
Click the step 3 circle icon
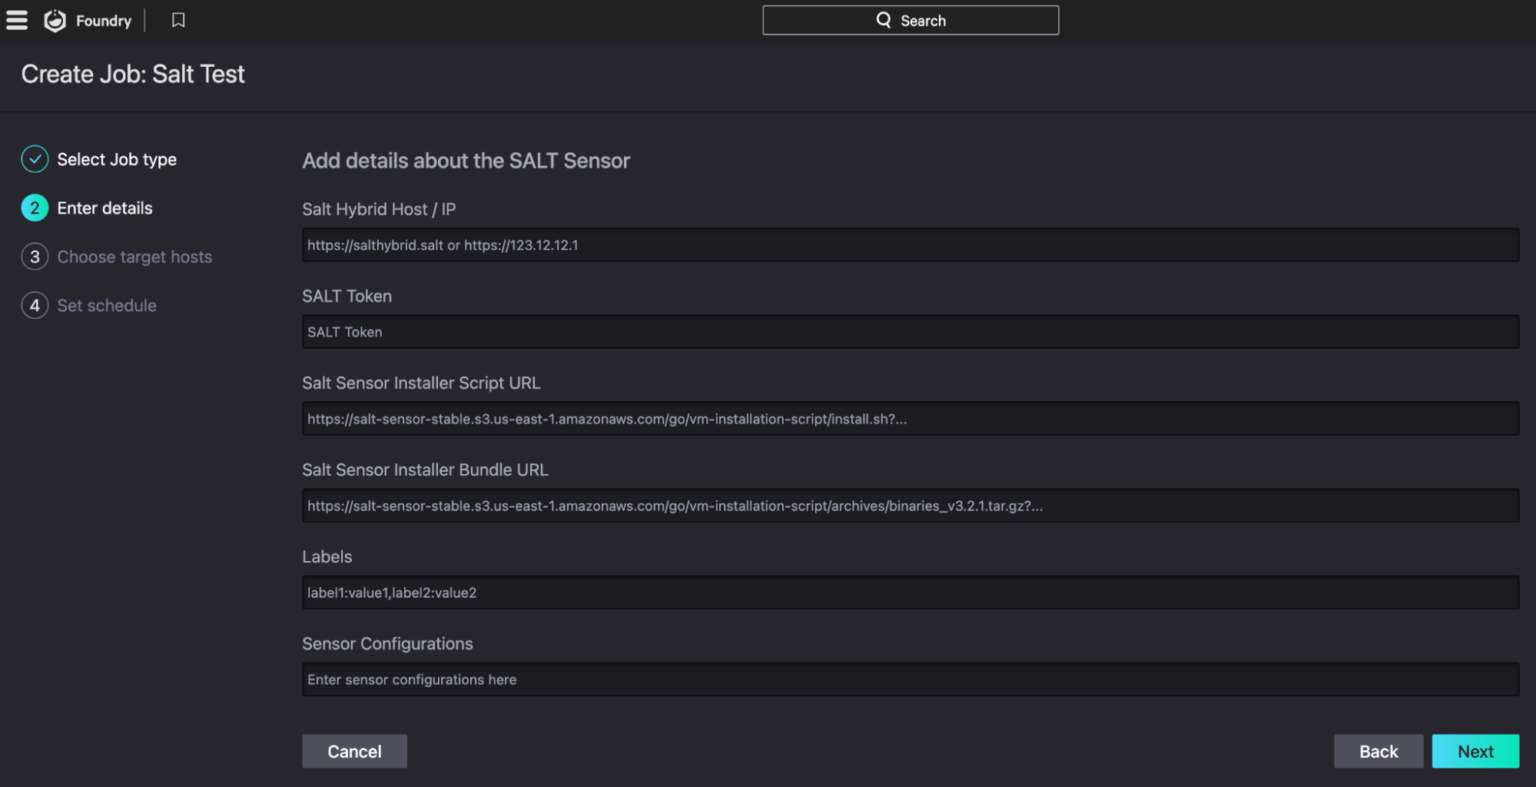(34, 256)
